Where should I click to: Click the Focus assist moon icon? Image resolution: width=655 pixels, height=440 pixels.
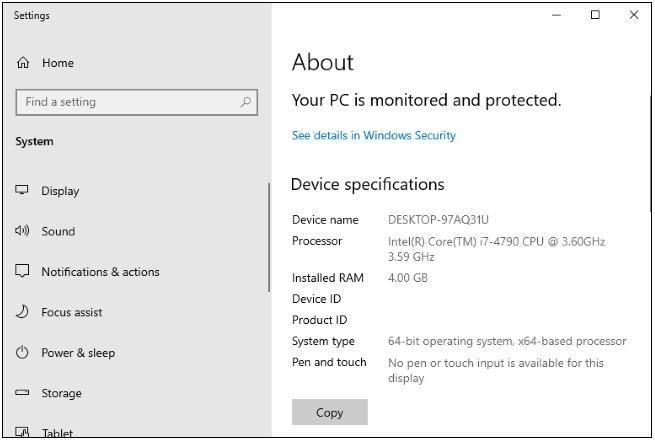pyautogui.click(x=23, y=312)
